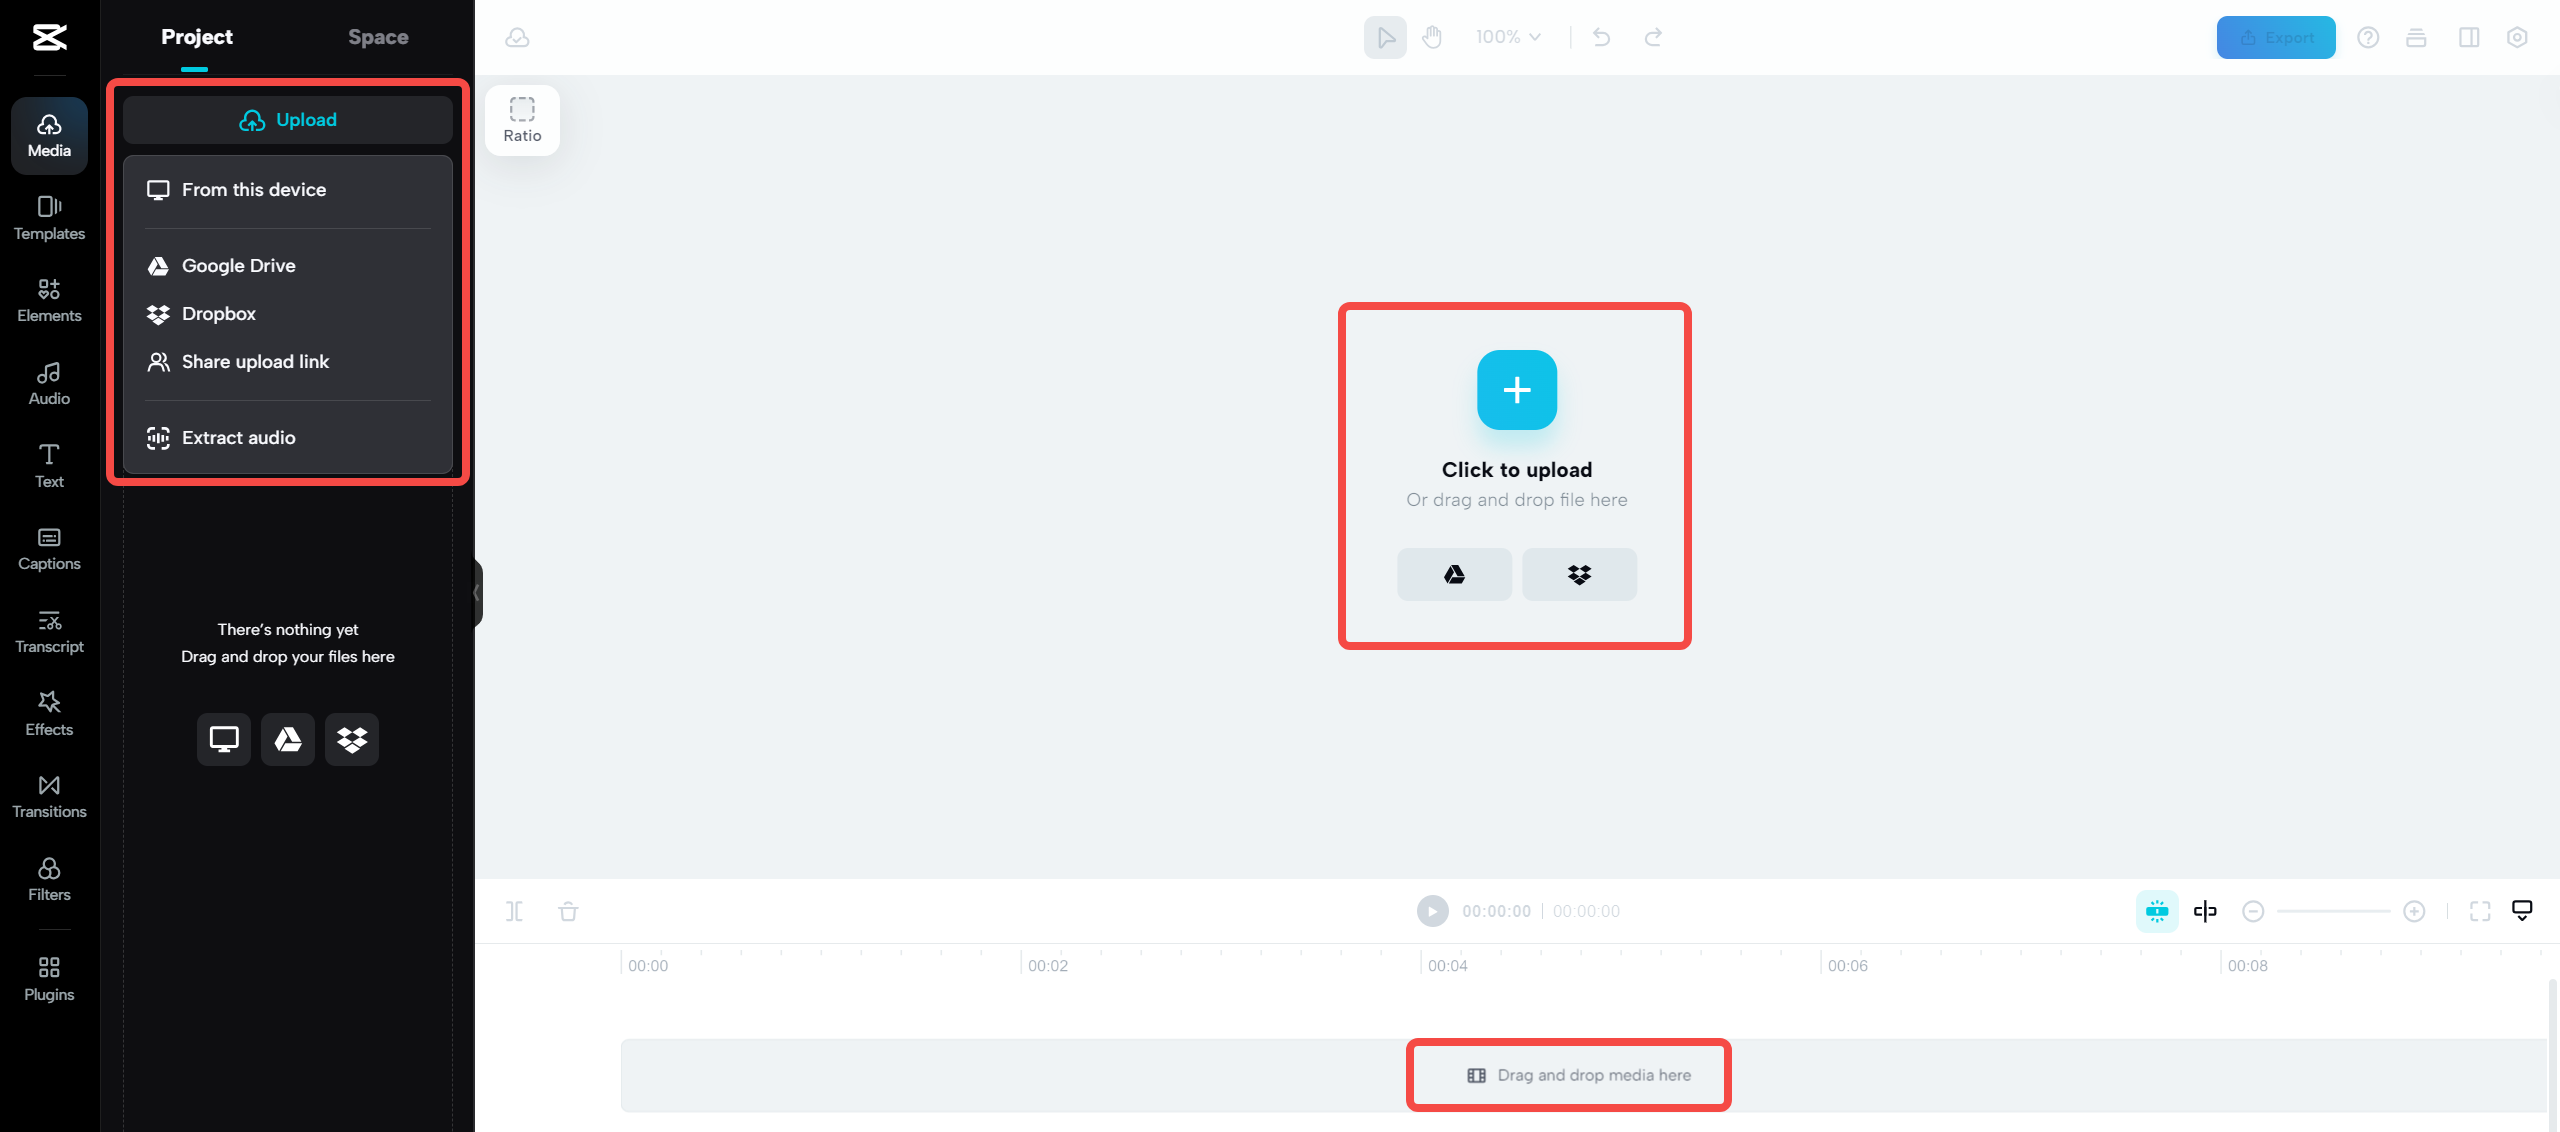This screenshot has height=1132, width=2560.
Task: Switch to the Space tab
Action: click(x=378, y=36)
